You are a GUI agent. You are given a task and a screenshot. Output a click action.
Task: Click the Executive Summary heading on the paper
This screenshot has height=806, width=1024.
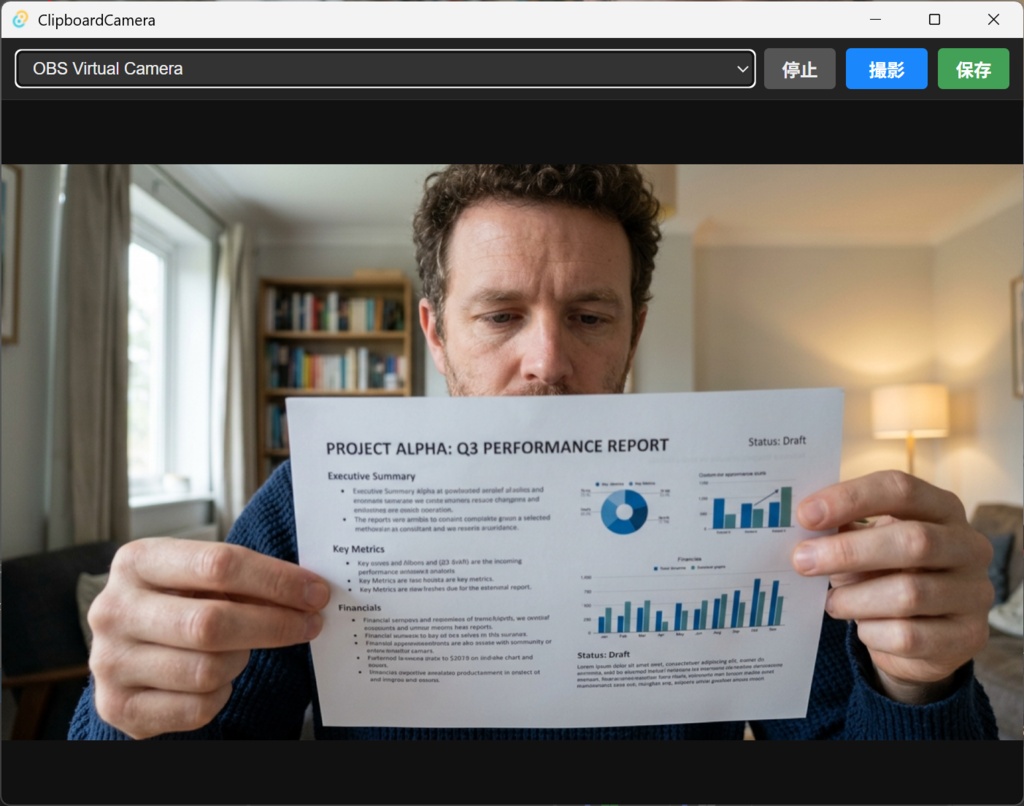click(372, 476)
